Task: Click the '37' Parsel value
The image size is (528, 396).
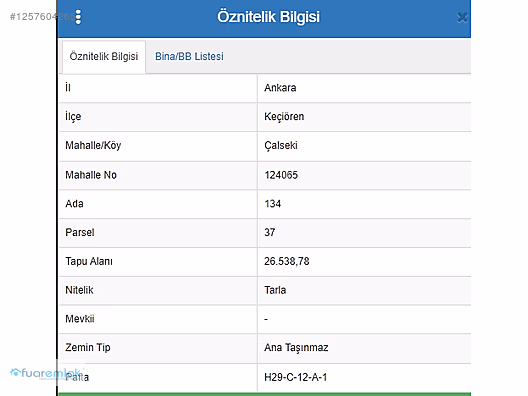Action: (270, 232)
